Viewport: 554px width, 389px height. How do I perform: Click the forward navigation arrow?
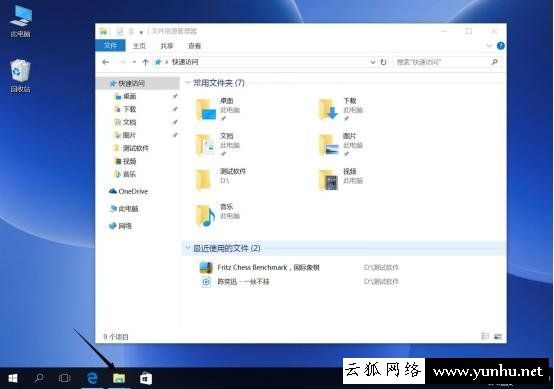click(122, 62)
